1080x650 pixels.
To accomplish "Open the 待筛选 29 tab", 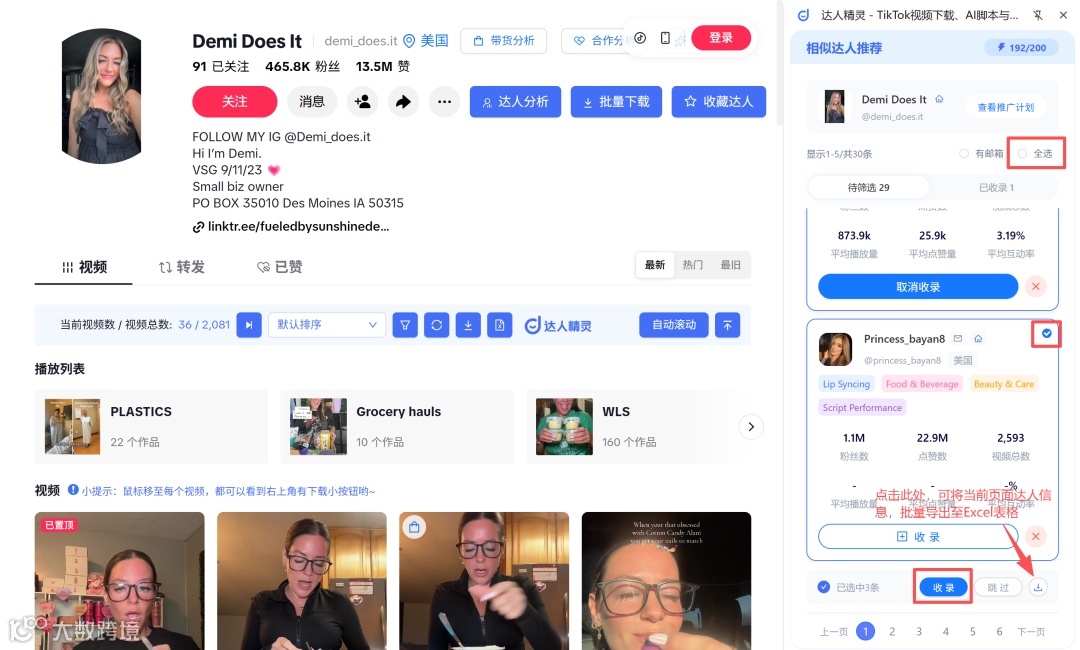I will (868, 187).
